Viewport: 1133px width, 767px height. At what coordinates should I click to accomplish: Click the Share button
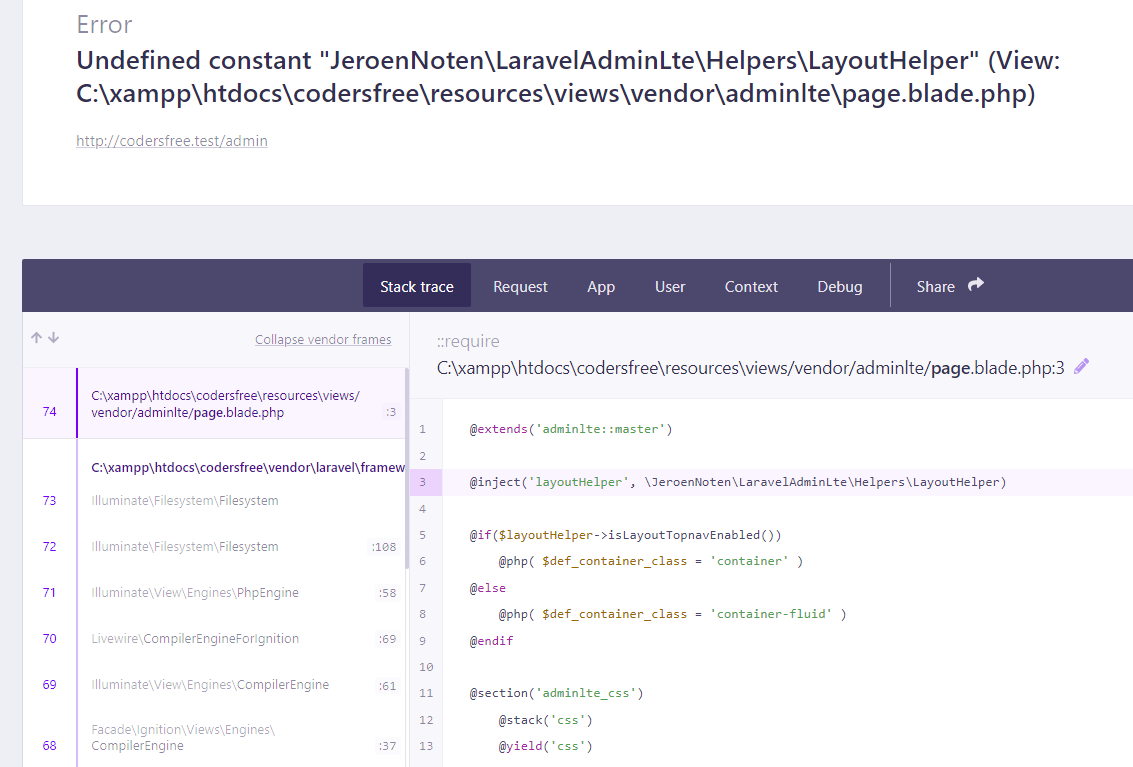(934, 286)
